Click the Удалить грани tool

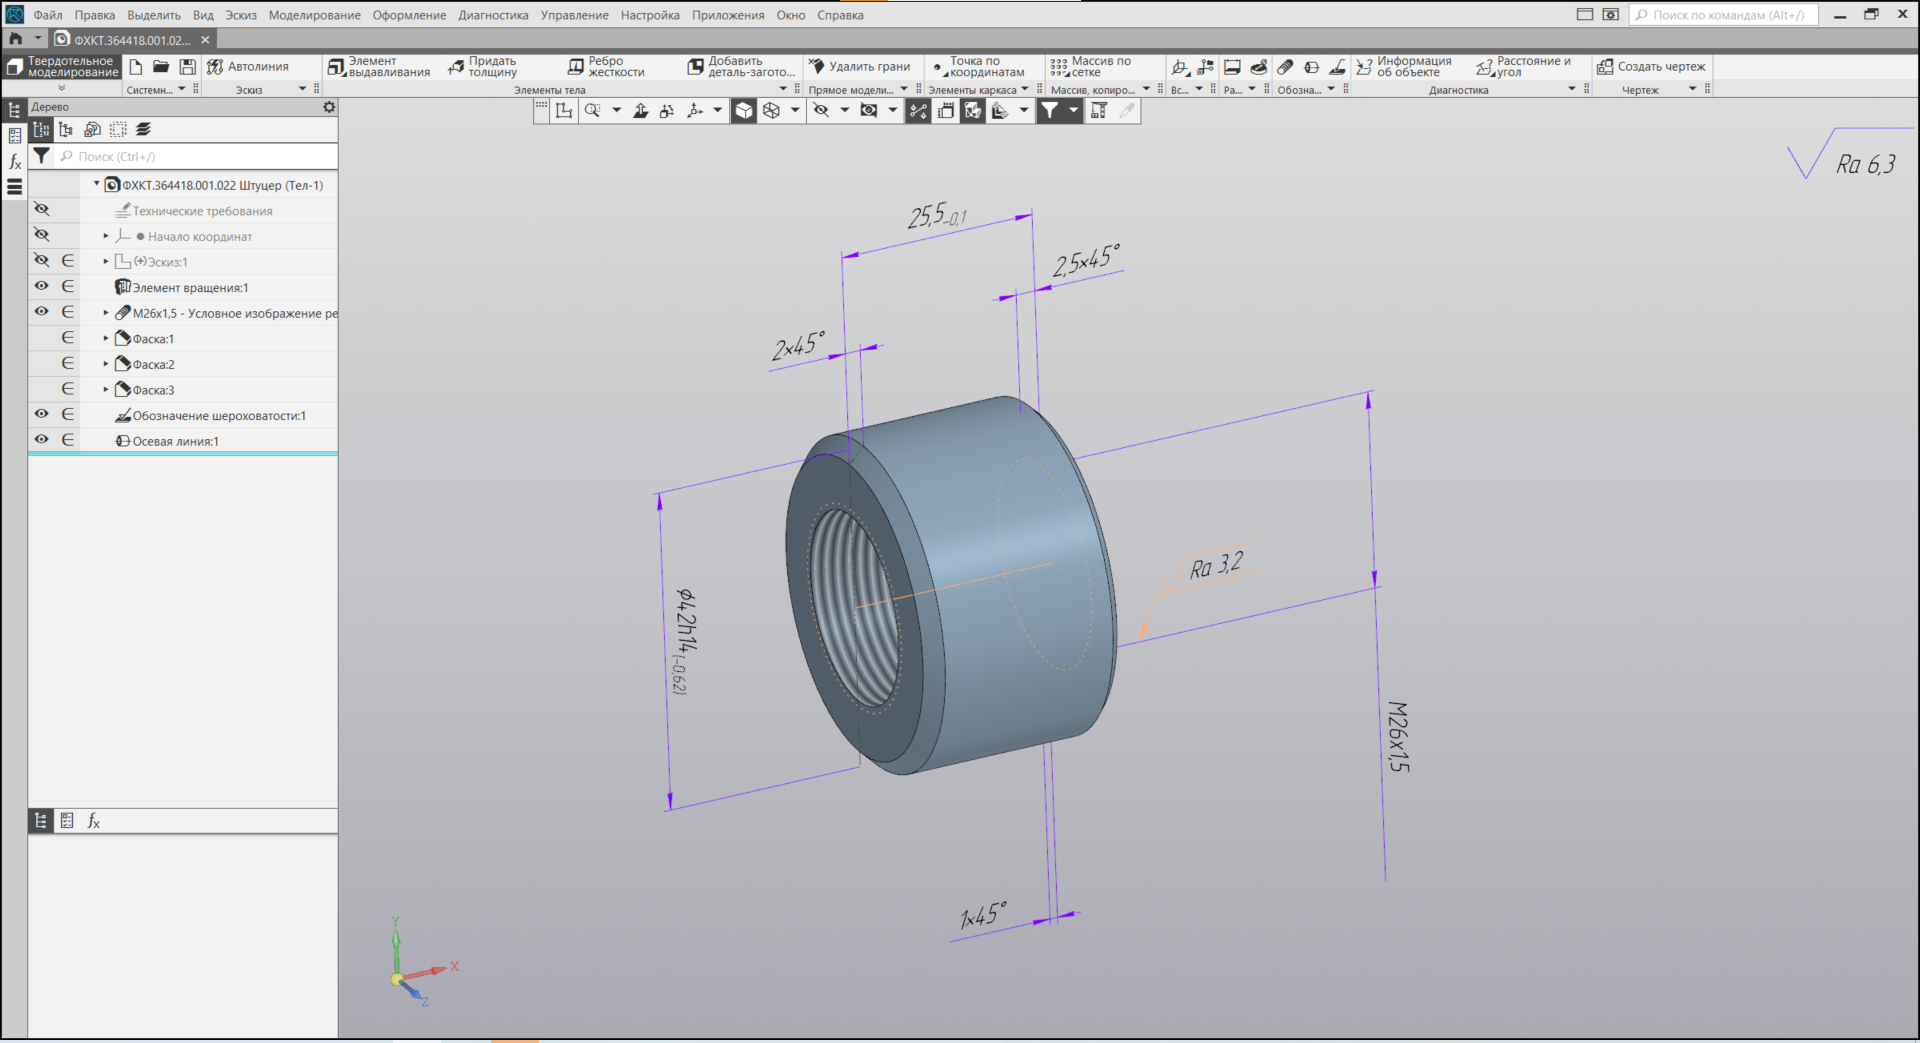(x=859, y=67)
